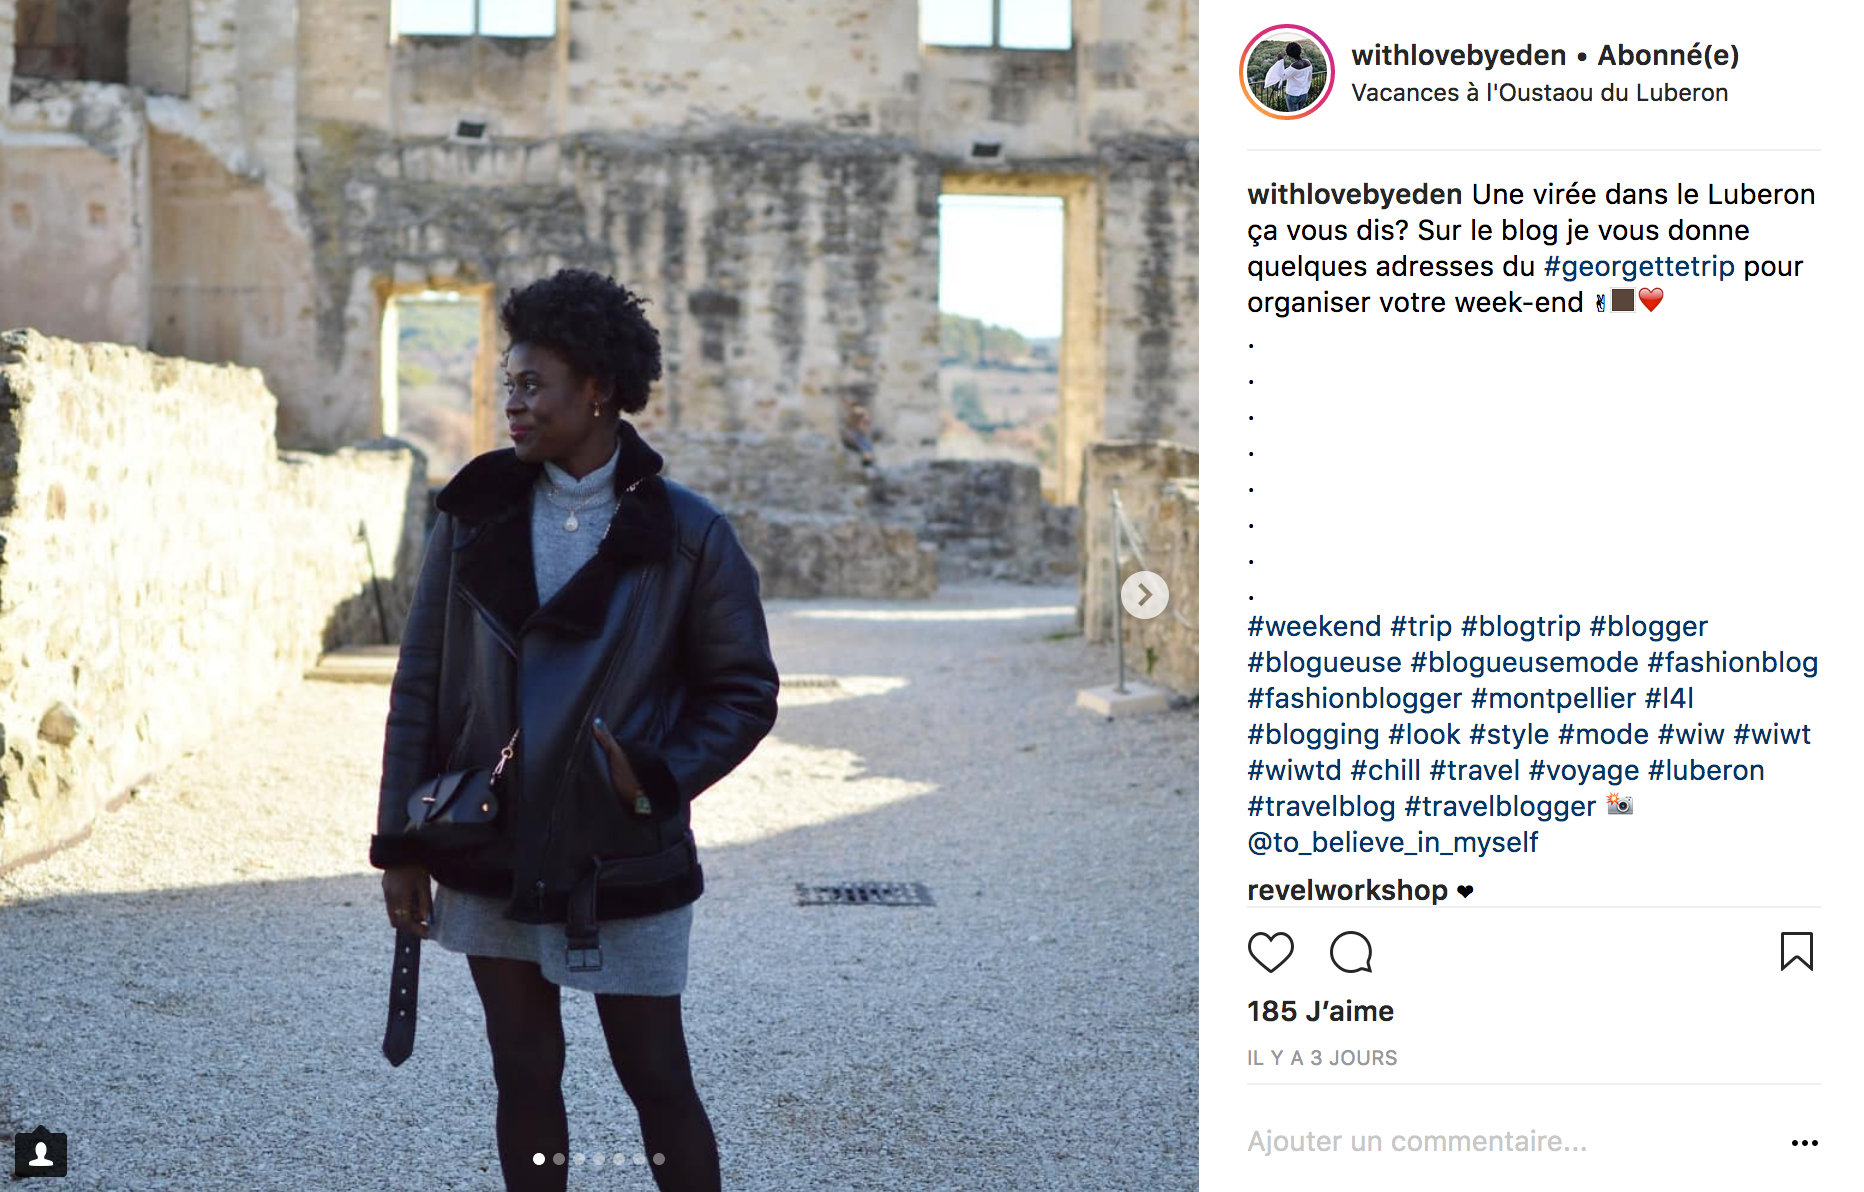Screen dimensions: 1864x1192
Task: View the 185 J'aime likes list
Action: 1320,1011
